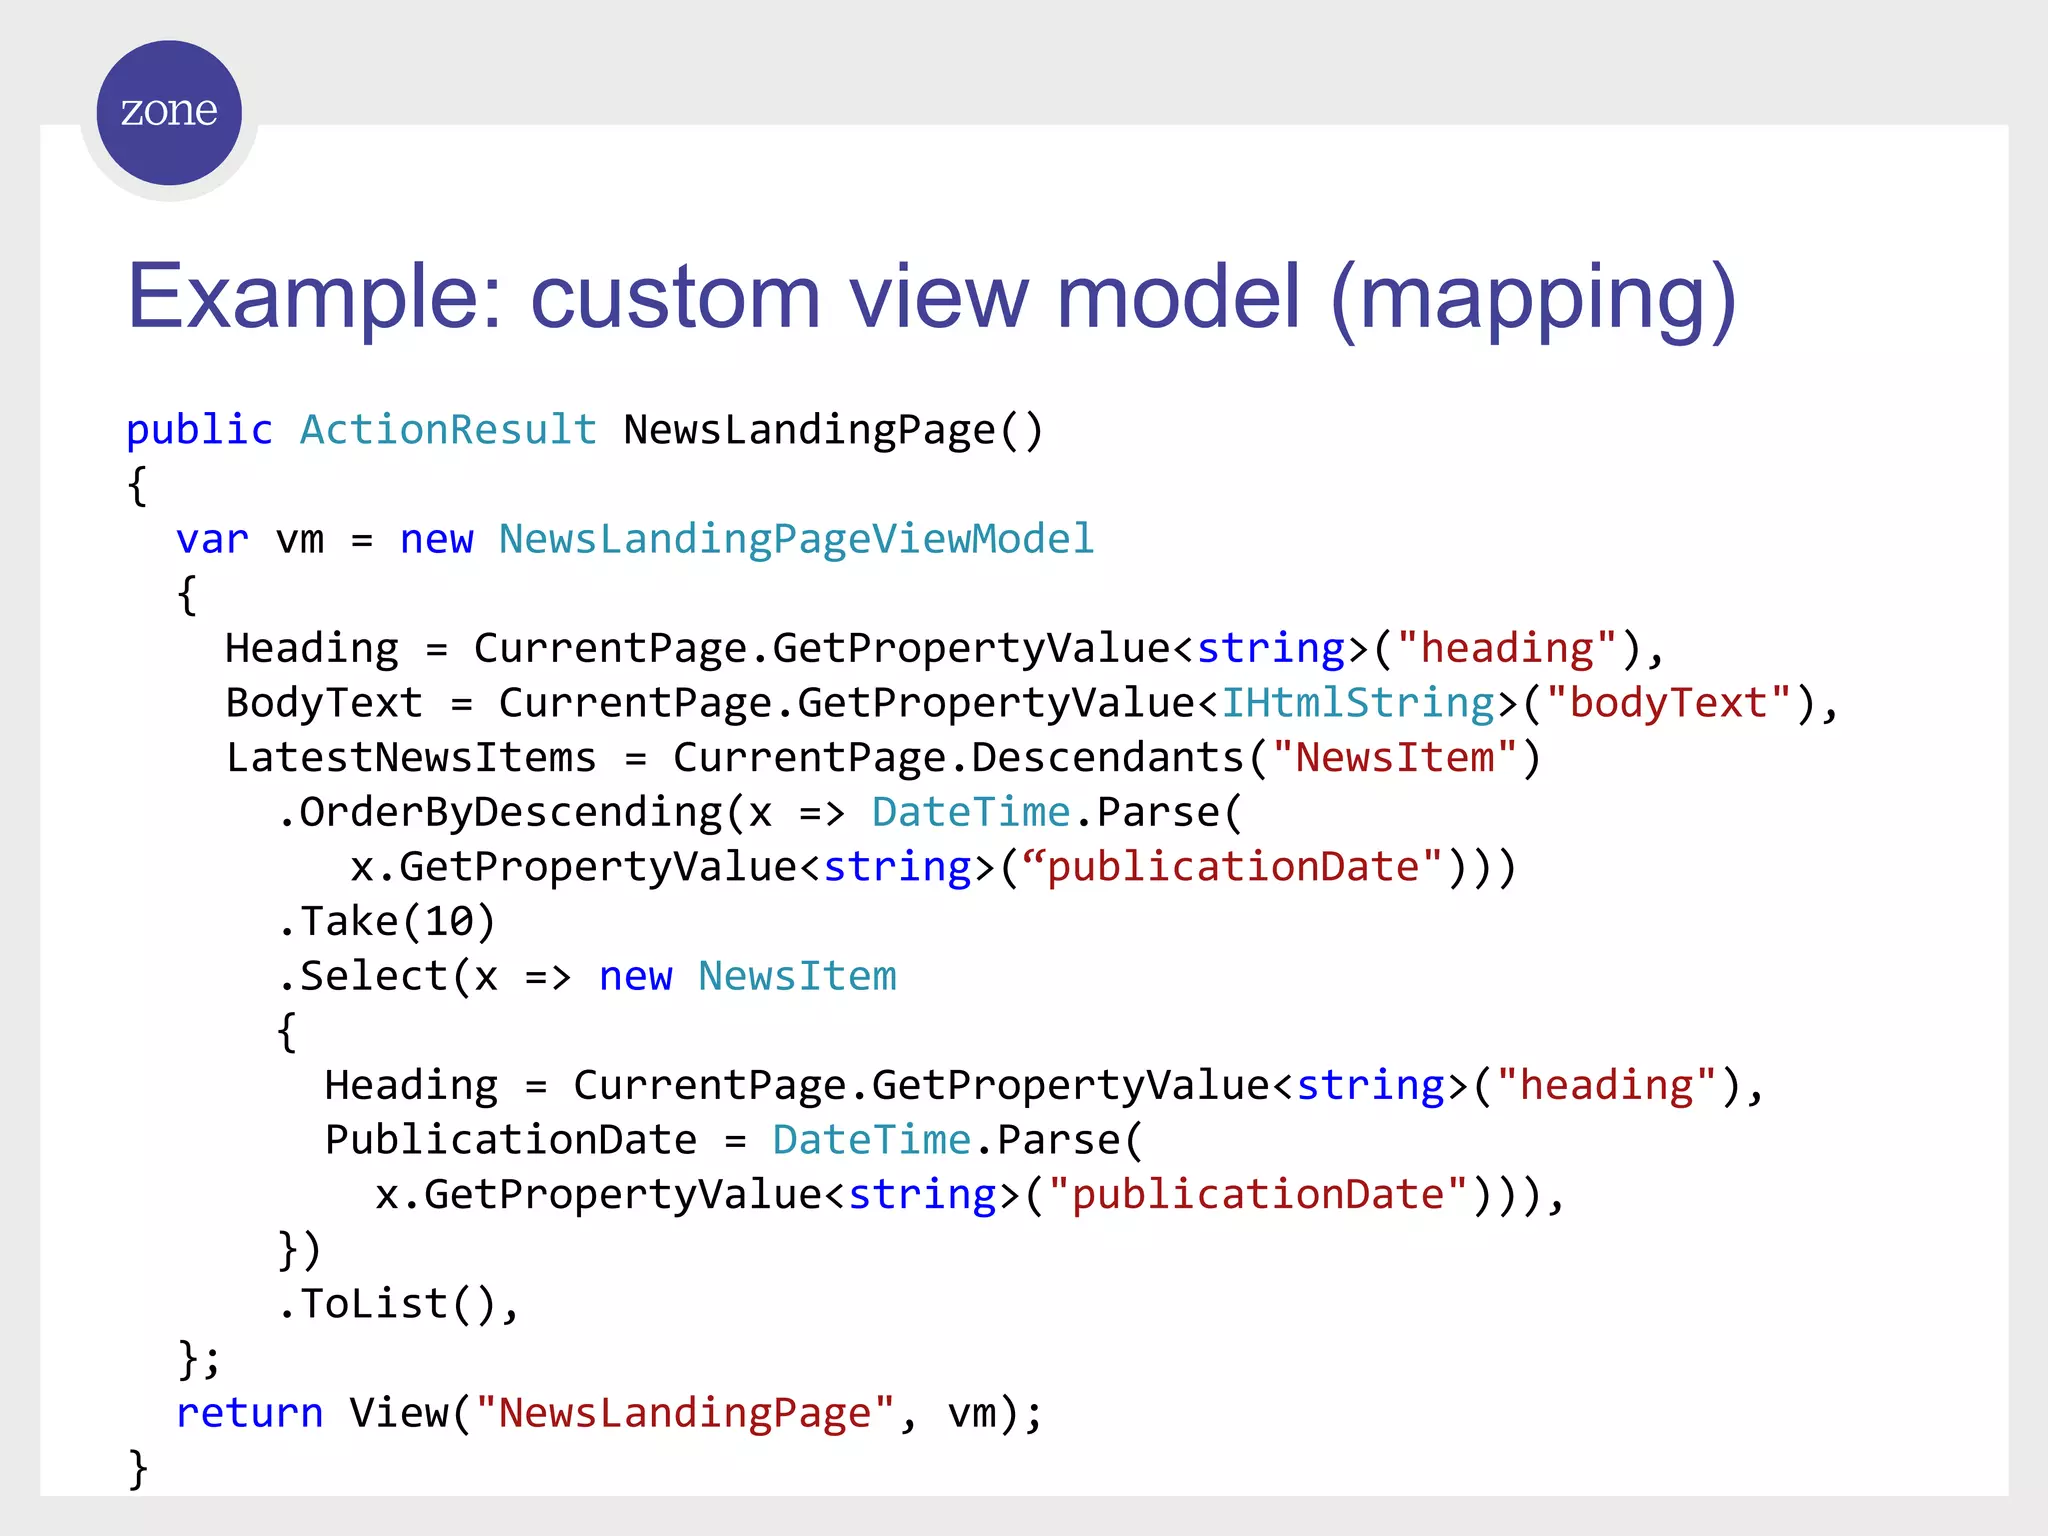Viewport: 2048px width, 1536px height.
Task: Click the first 'Heading = CurrentPage.GetPropertyValue' line
Action: [x=945, y=649]
